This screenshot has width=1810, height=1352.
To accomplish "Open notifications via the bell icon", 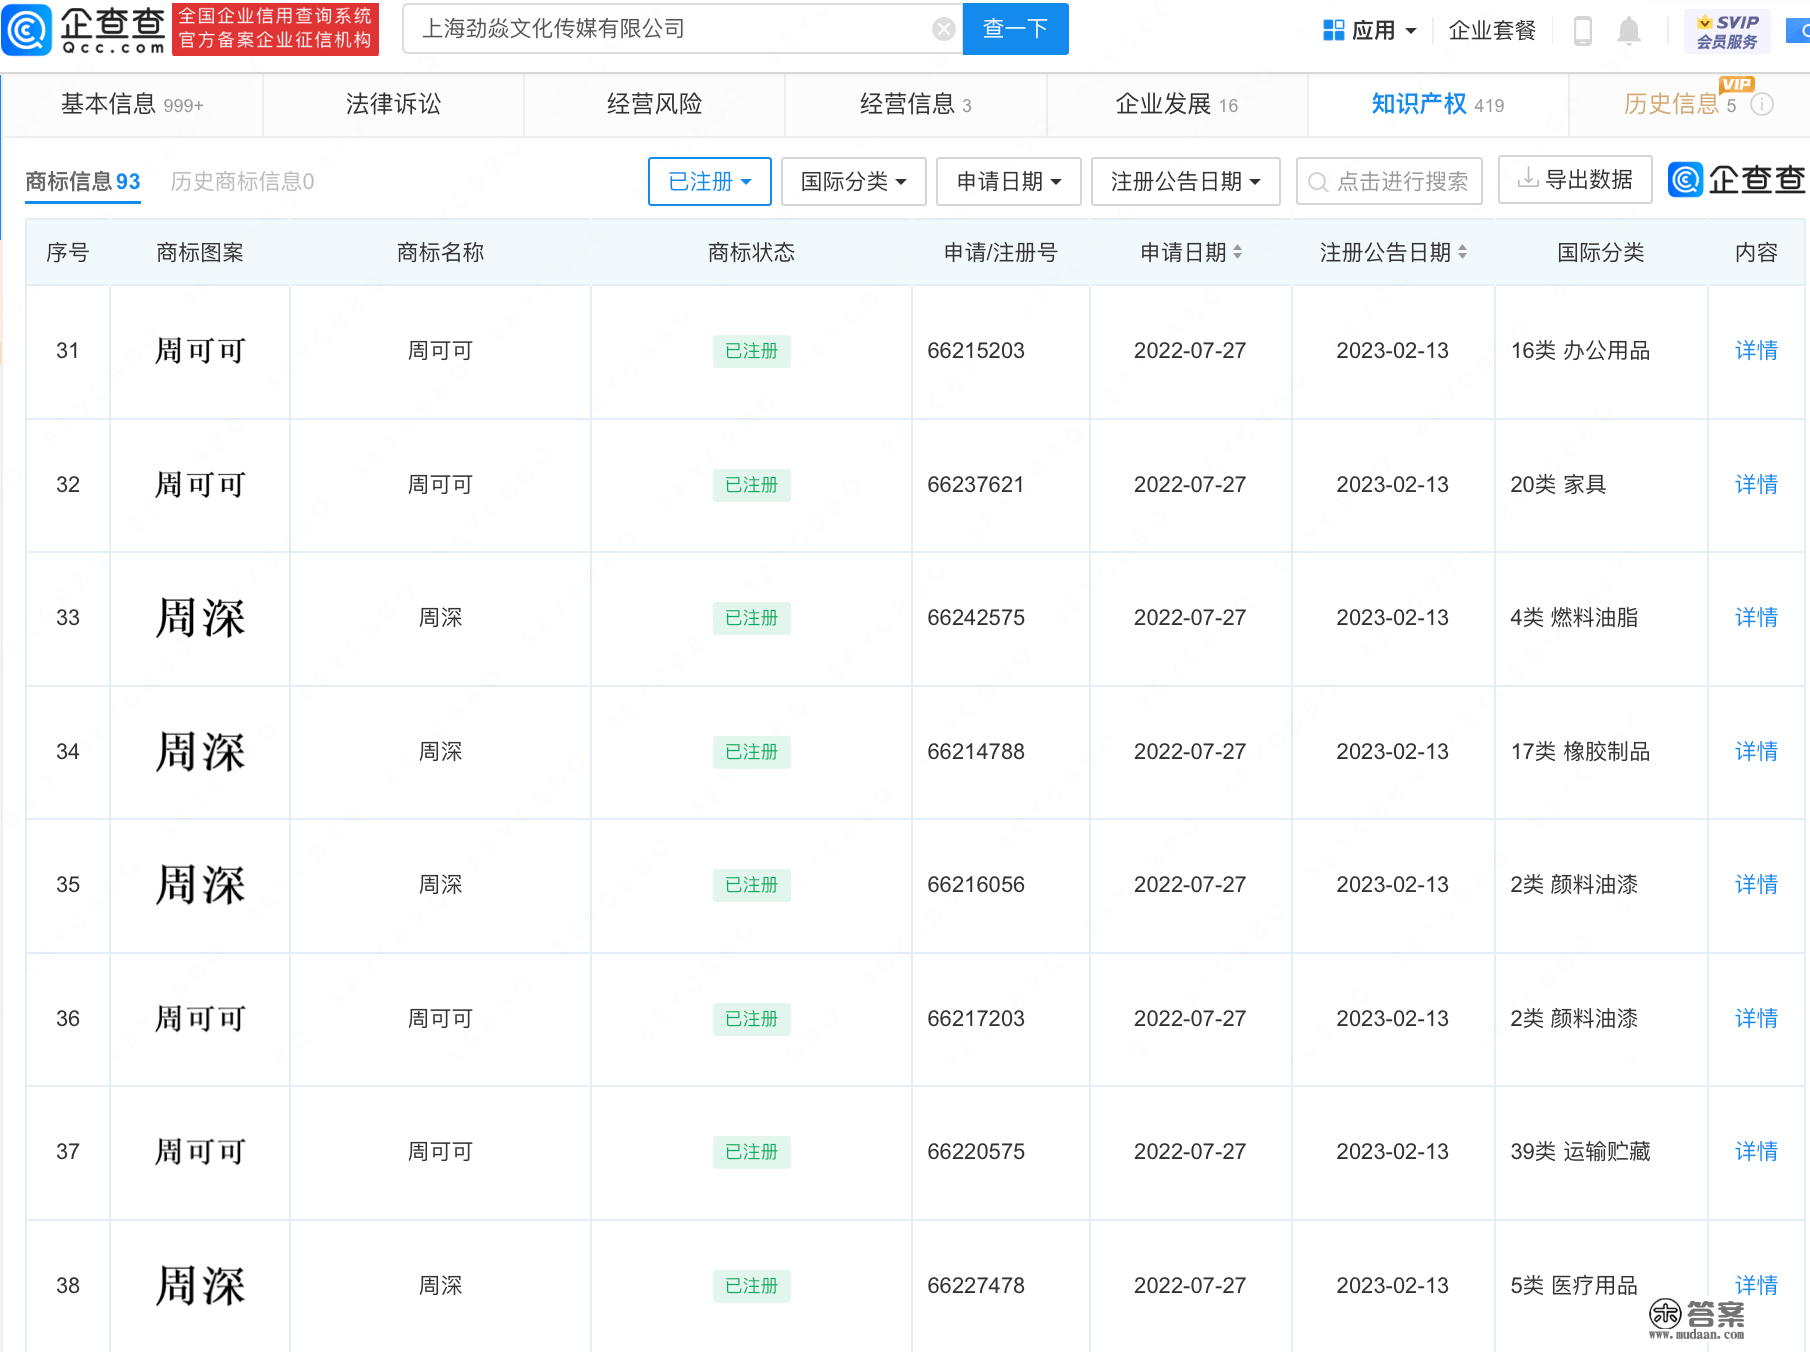I will point(1629,30).
